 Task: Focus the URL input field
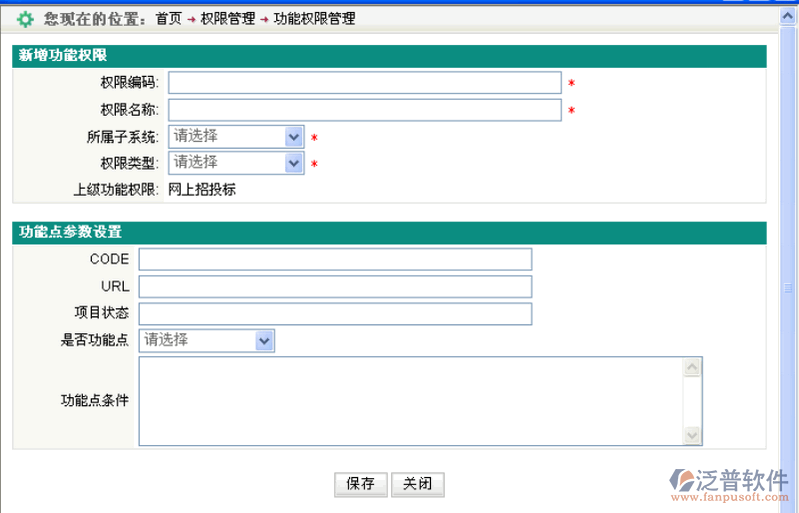(335, 287)
